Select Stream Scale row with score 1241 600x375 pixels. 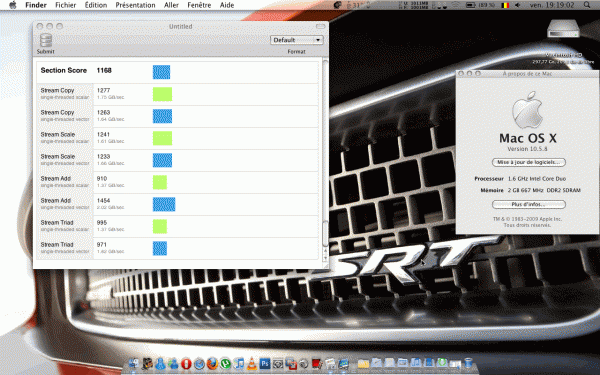[x=178, y=138]
